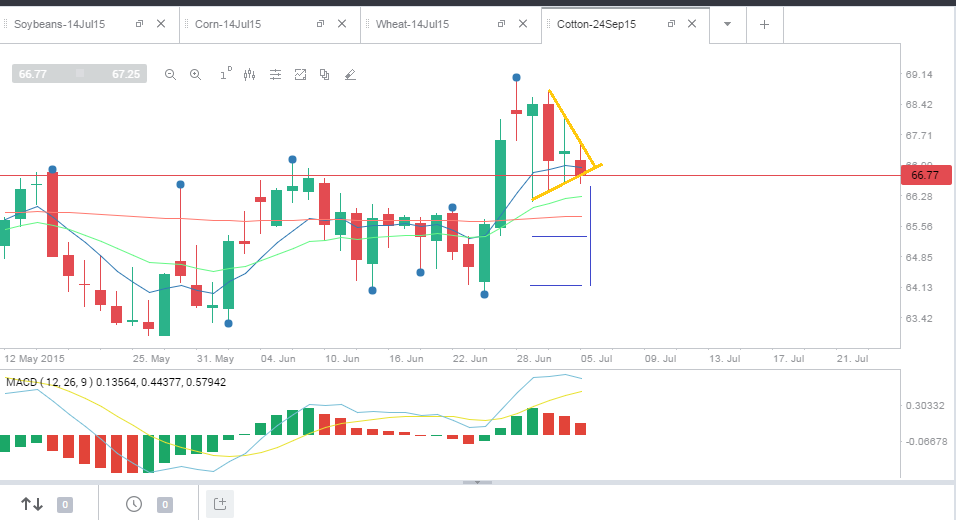Viewport: 956px width, 520px height.
Task: Open the 1D timeframe selector
Action: click(226, 74)
